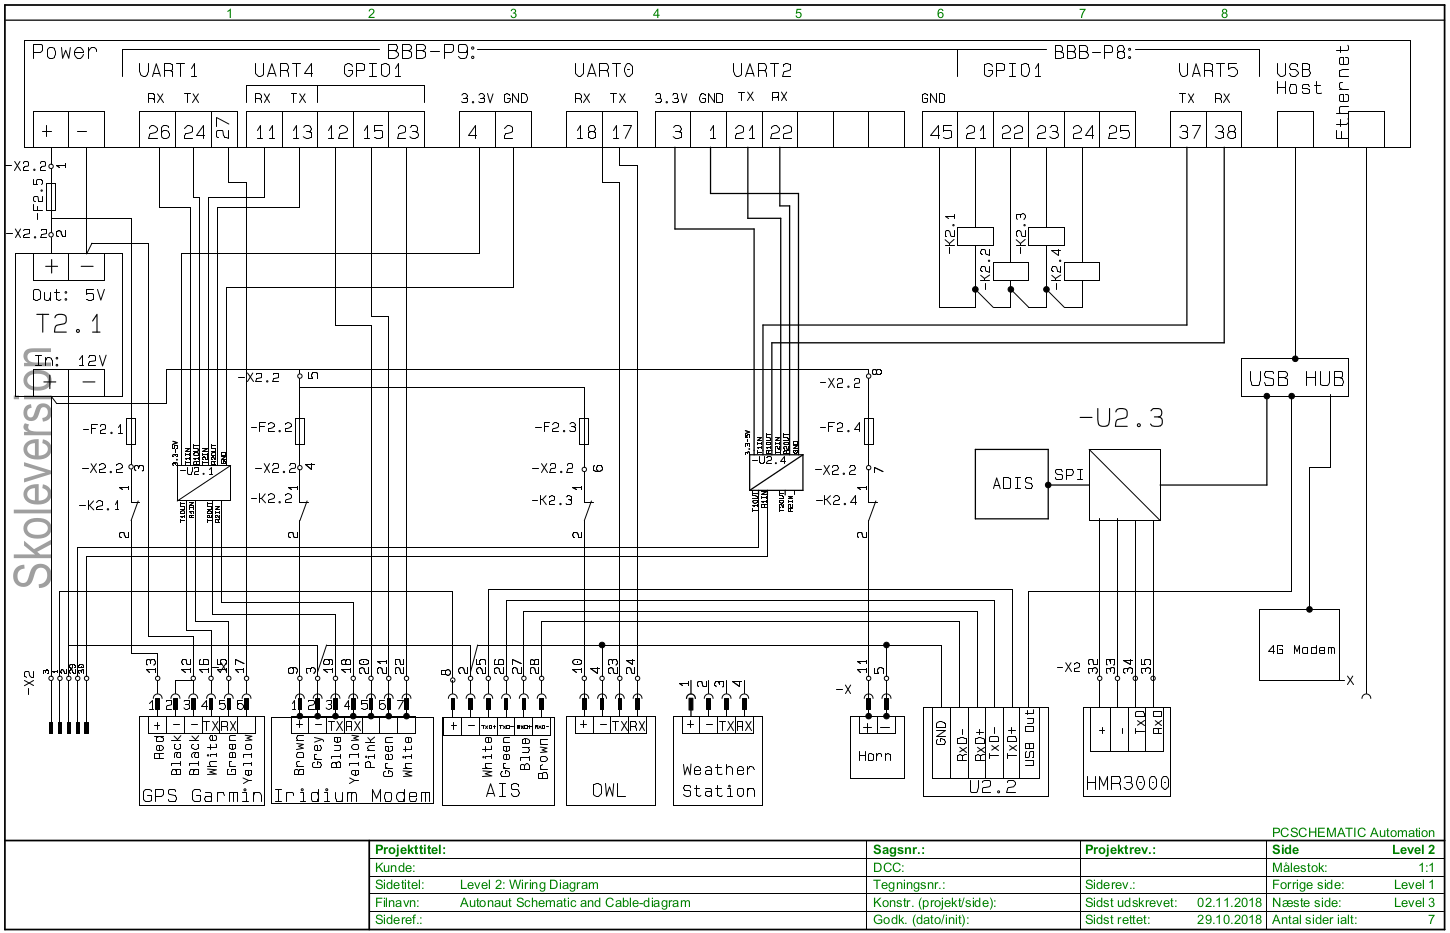Click the Horn component box
Viewport: 1450px width, 933px height.
875,747
